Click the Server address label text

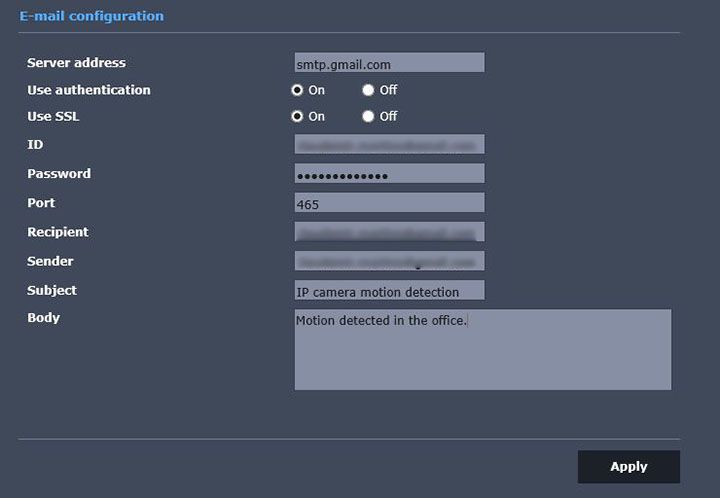point(76,63)
